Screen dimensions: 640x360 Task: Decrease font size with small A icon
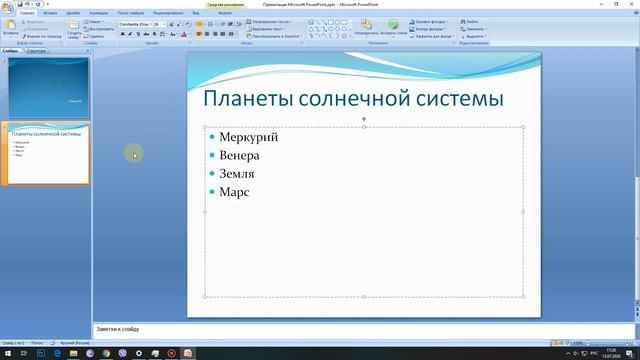[x=179, y=25]
